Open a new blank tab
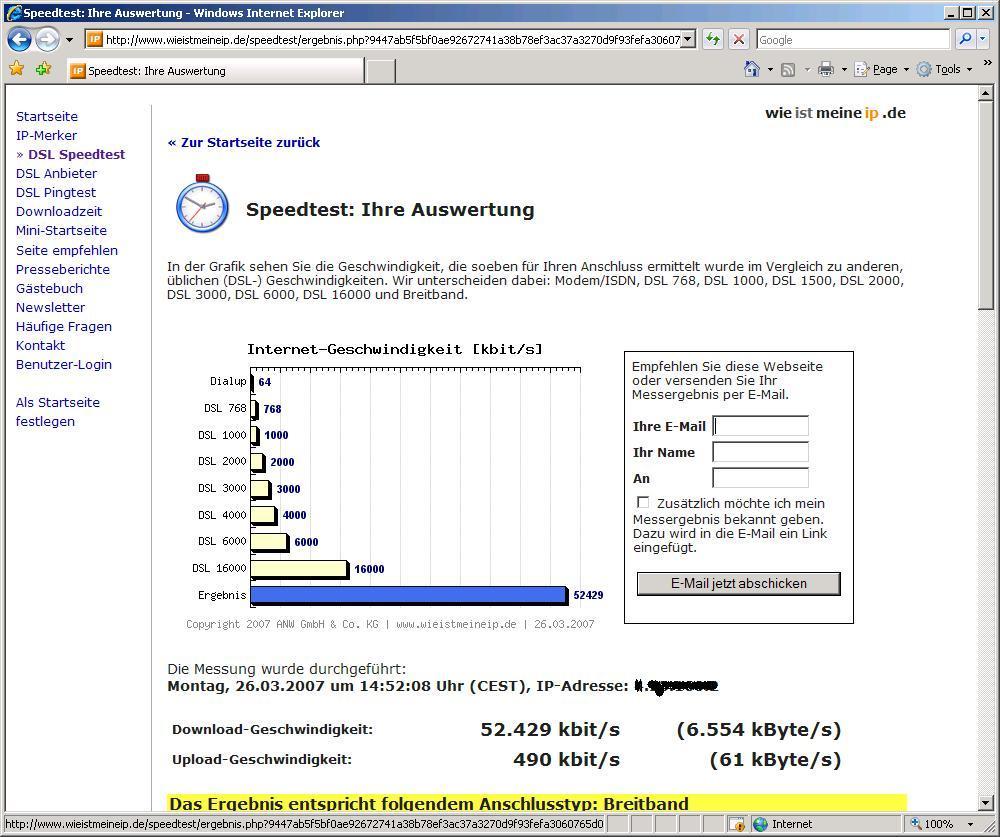 381,71
